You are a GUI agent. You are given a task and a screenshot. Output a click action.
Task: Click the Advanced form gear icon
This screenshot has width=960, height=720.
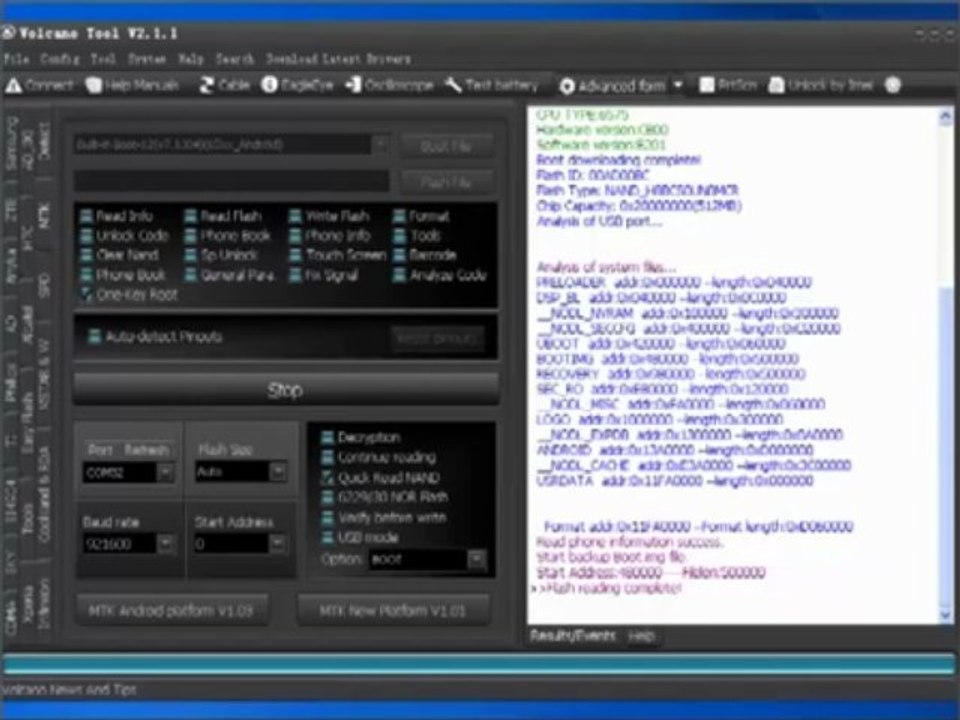click(567, 86)
